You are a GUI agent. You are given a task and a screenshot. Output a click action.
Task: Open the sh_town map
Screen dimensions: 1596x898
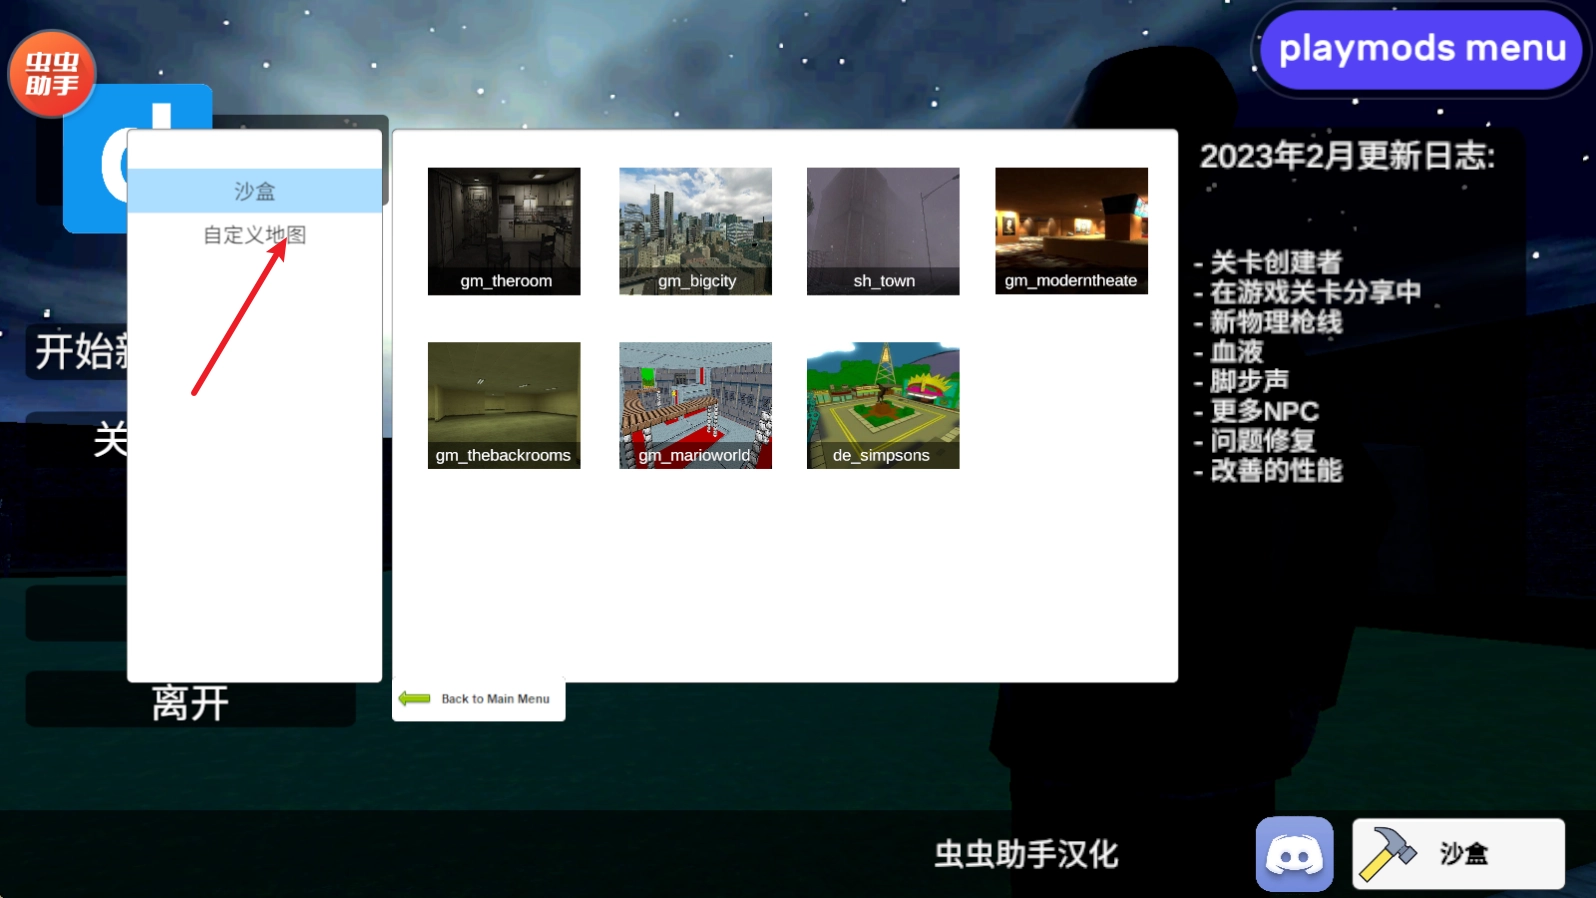click(883, 231)
